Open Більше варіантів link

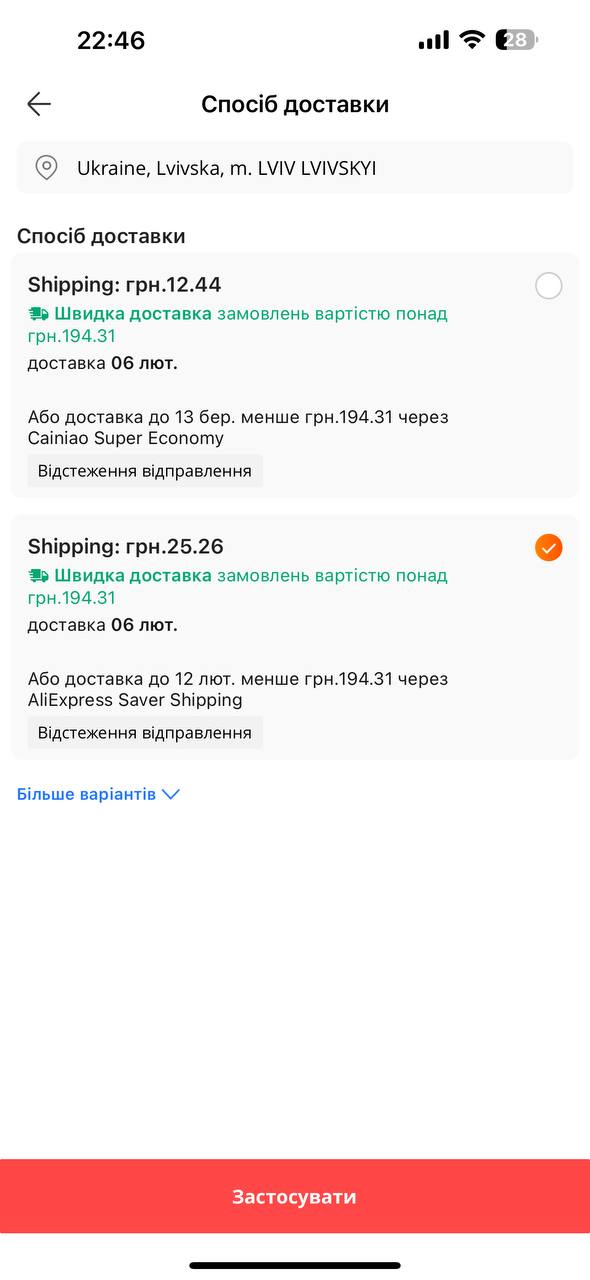click(87, 794)
